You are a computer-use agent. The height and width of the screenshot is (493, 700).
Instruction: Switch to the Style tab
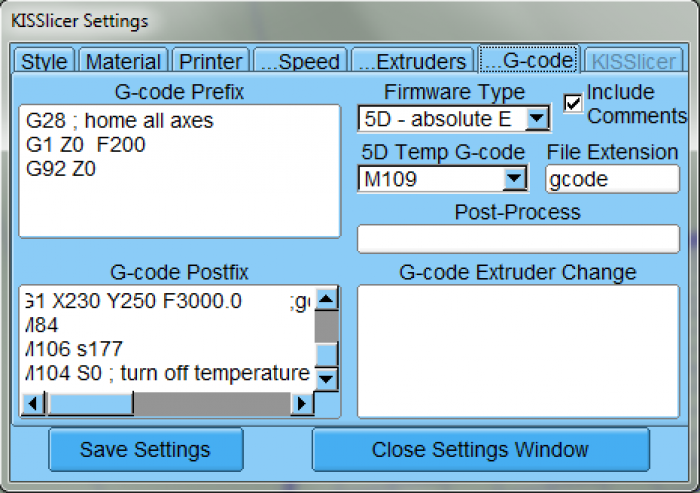click(44, 61)
